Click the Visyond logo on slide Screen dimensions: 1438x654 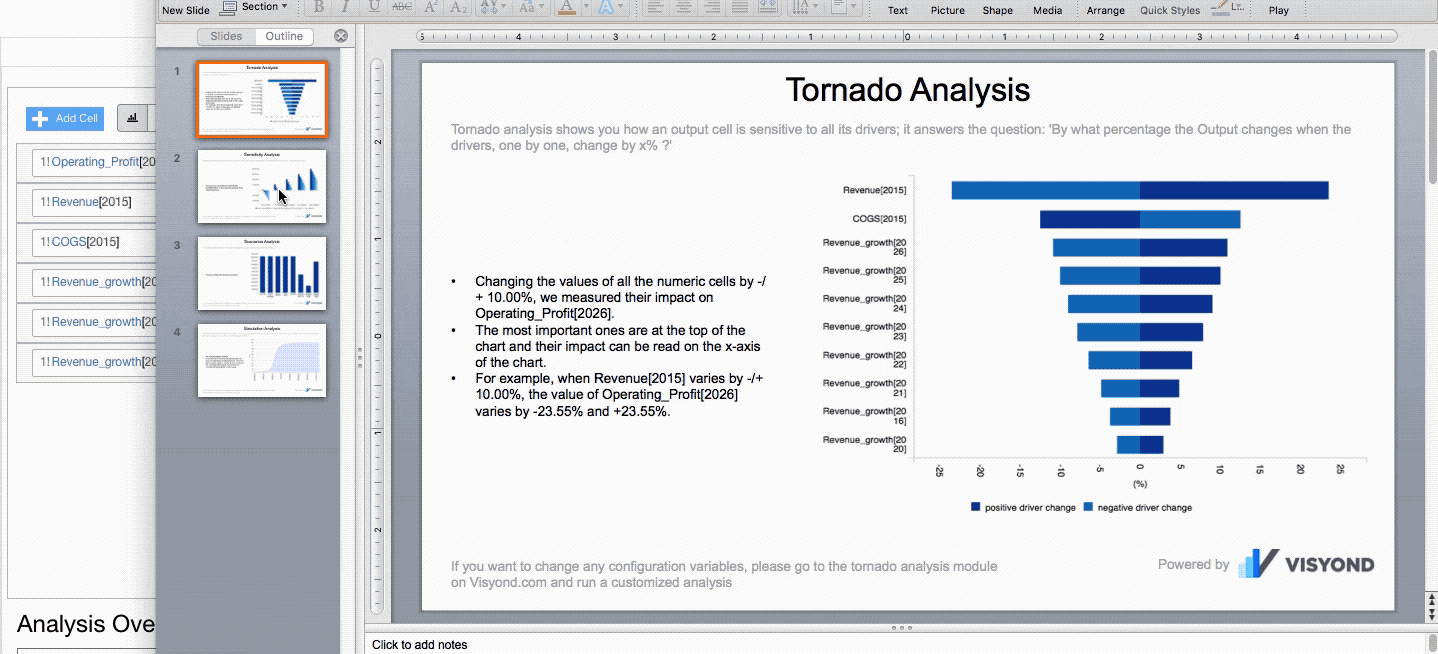click(1306, 564)
